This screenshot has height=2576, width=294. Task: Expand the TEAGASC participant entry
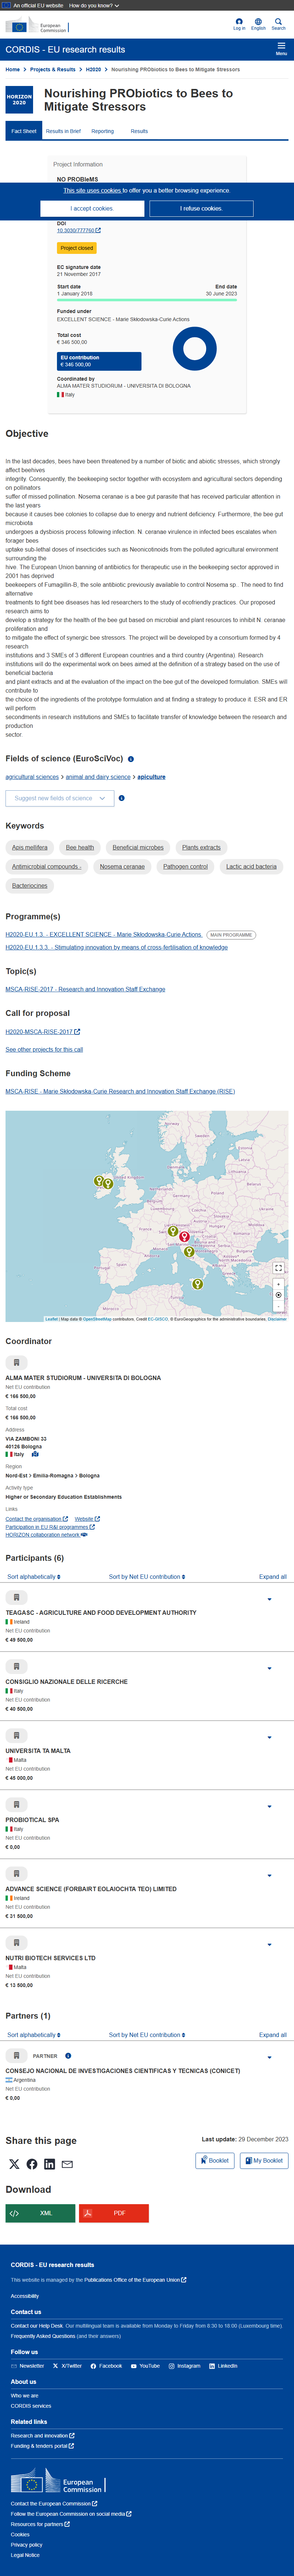[269, 1599]
